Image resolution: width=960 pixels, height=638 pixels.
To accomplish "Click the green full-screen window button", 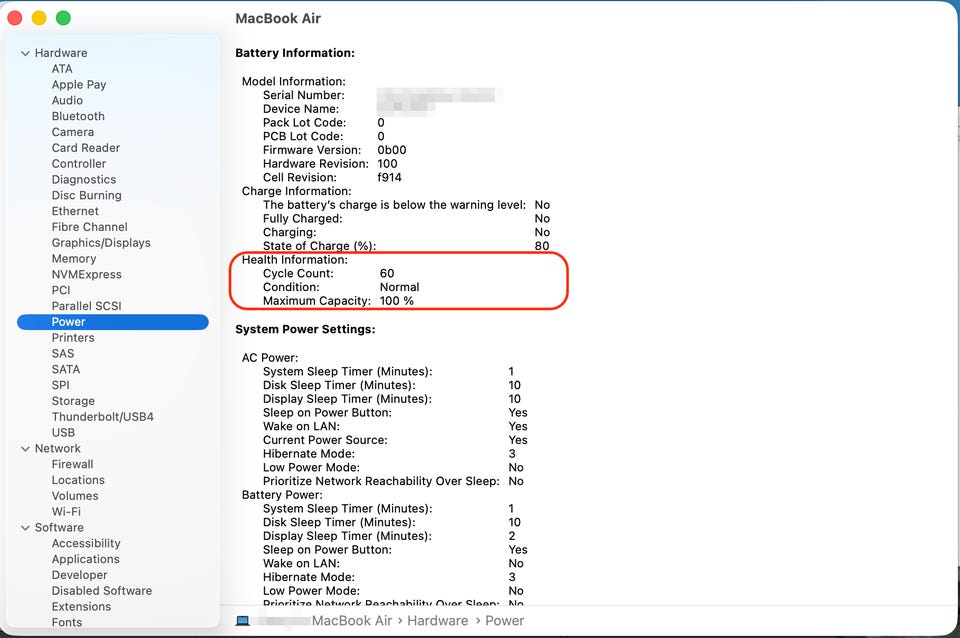I will 63,18.
